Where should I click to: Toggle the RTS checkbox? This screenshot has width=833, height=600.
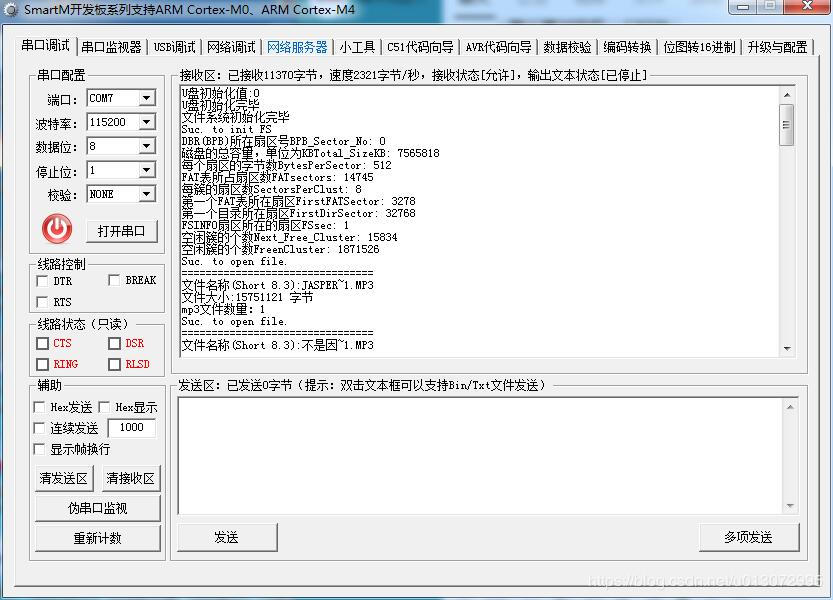[x=42, y=302]
